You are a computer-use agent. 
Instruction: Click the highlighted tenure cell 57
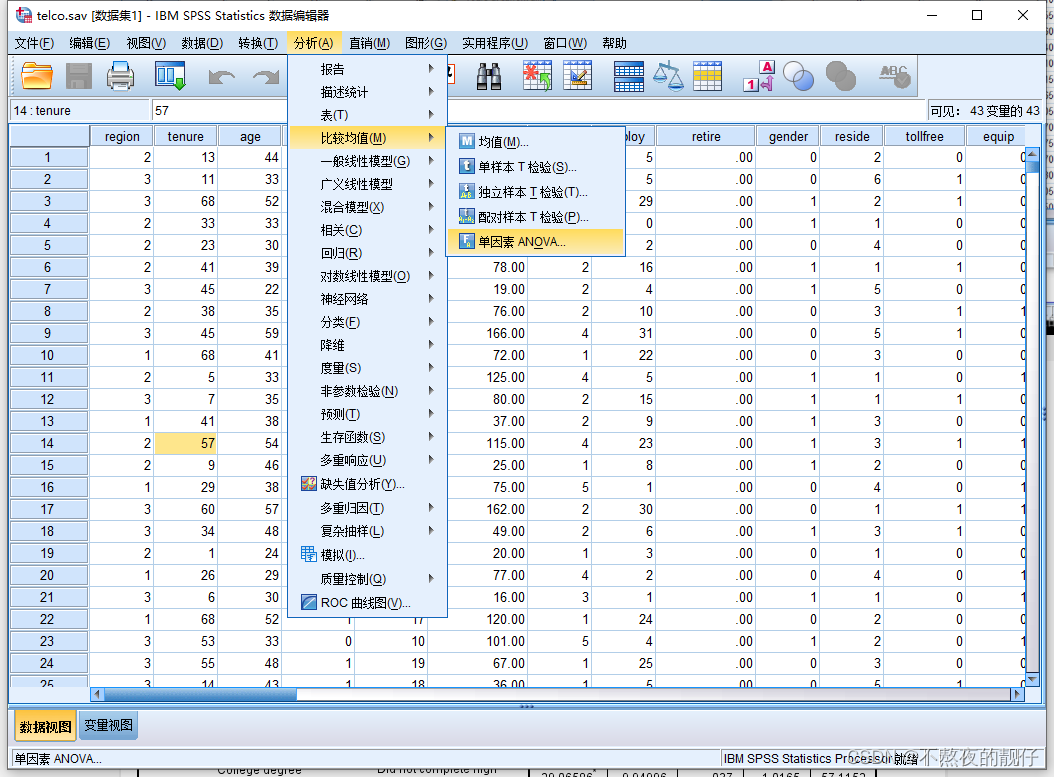pos(186,444)
